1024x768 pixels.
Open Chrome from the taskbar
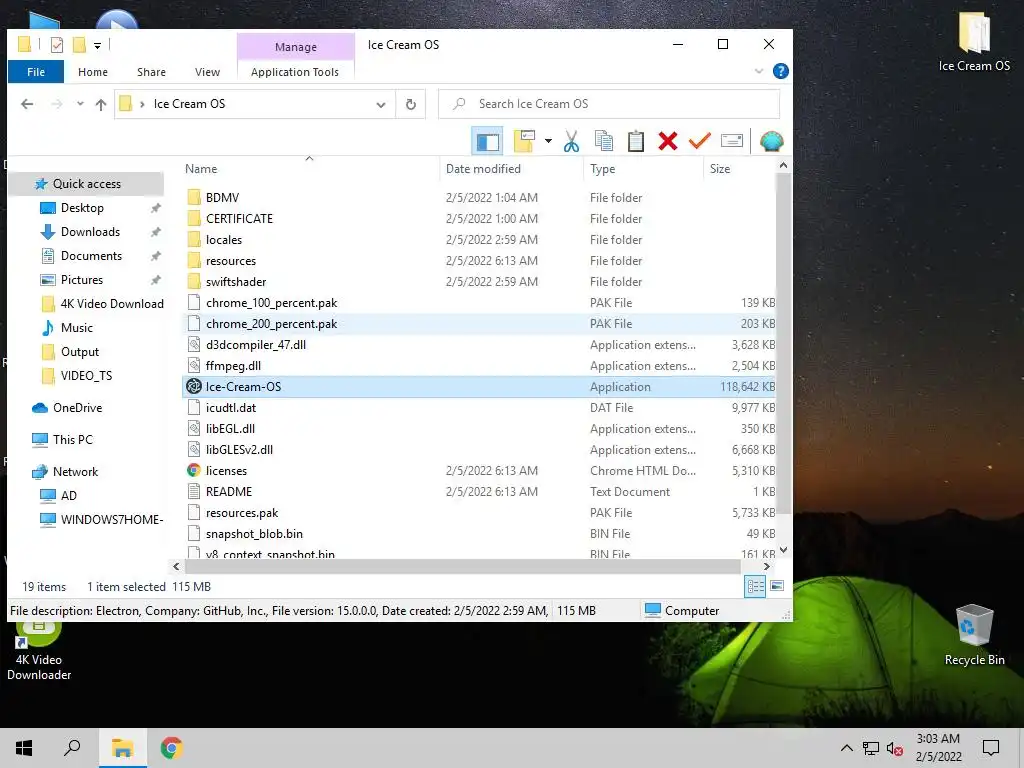click(x=171, y=748)
